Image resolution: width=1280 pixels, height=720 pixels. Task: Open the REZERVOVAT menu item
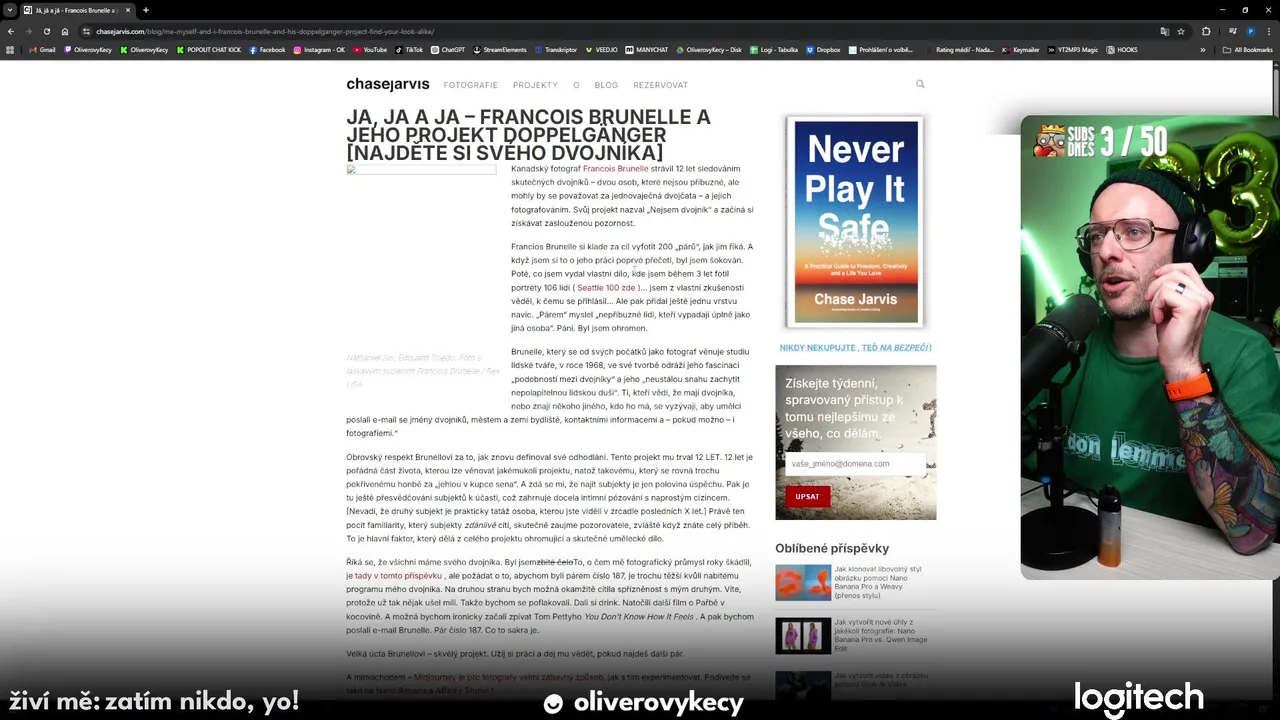coord(660,85)
